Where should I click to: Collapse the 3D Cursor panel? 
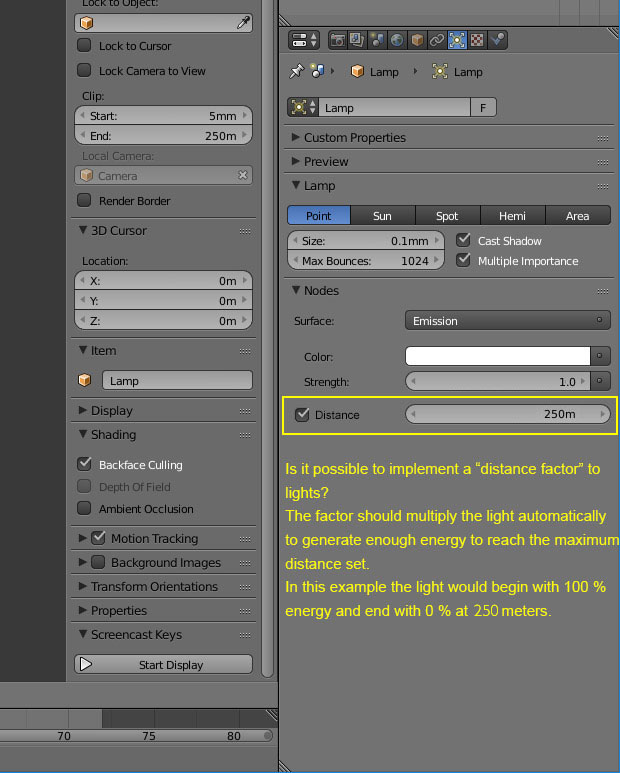point(83,230)
